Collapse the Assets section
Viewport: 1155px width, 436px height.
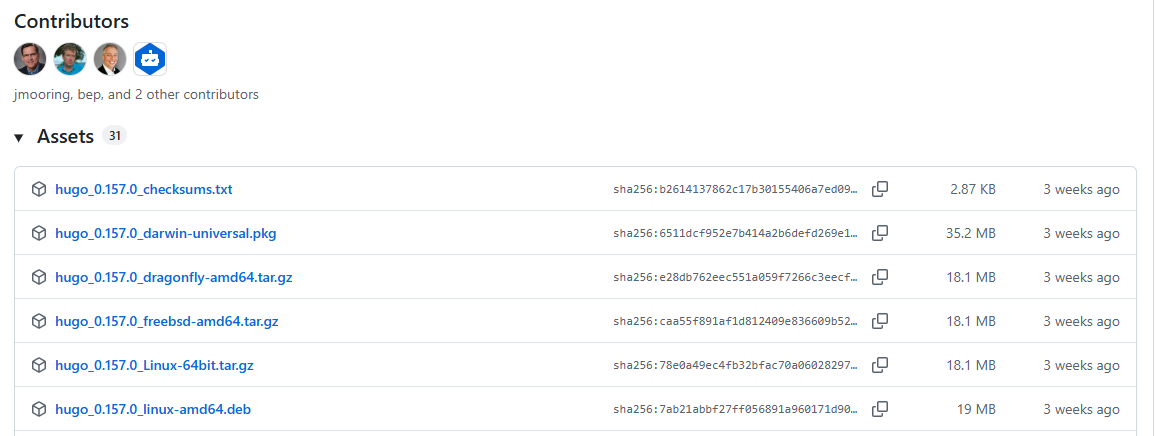(19, 137)
